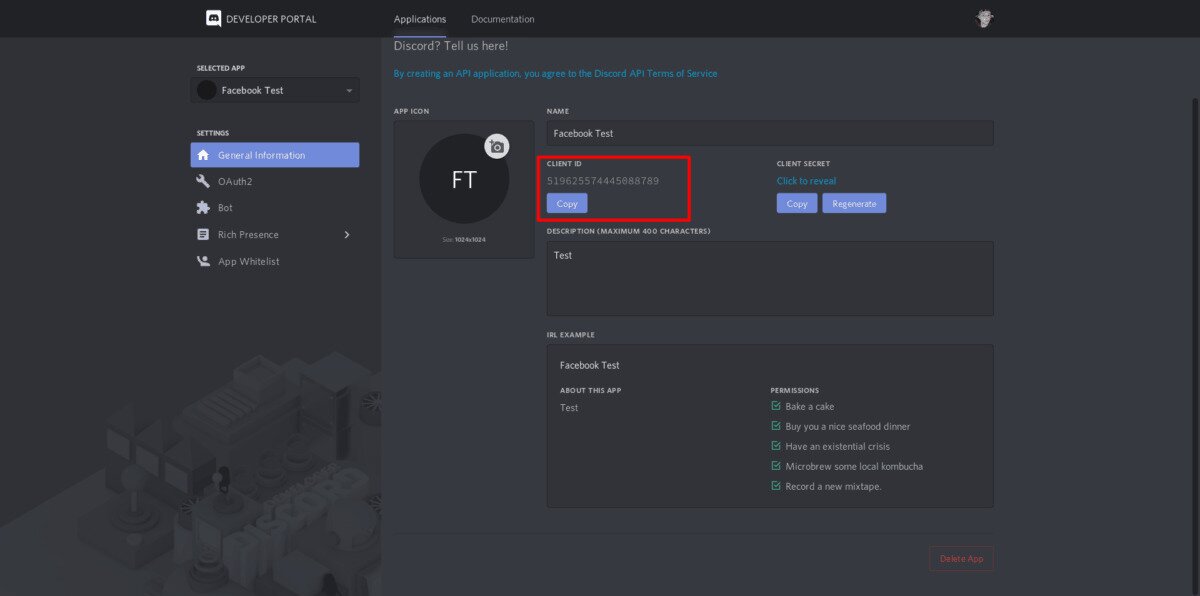Click the Regenerate client secret button
1200x596 pixels.
click(853, 203)
